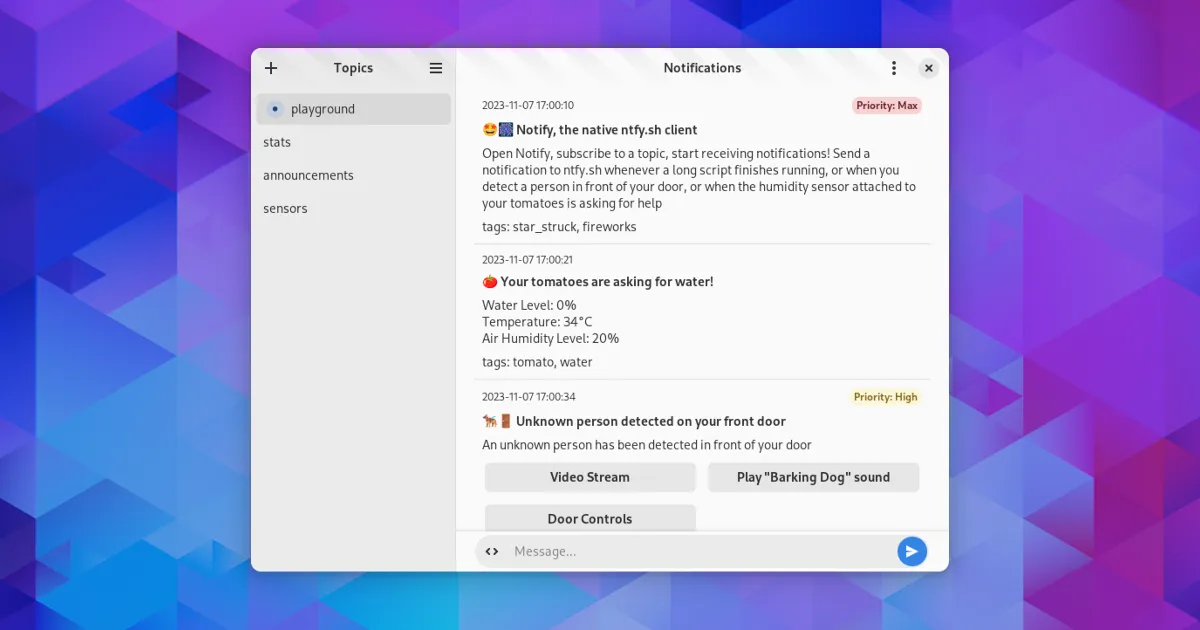Open the three-dot menu in Notifications header
Image resolution: width=1200 pixels, height=630 pixels.
[894, 68]
